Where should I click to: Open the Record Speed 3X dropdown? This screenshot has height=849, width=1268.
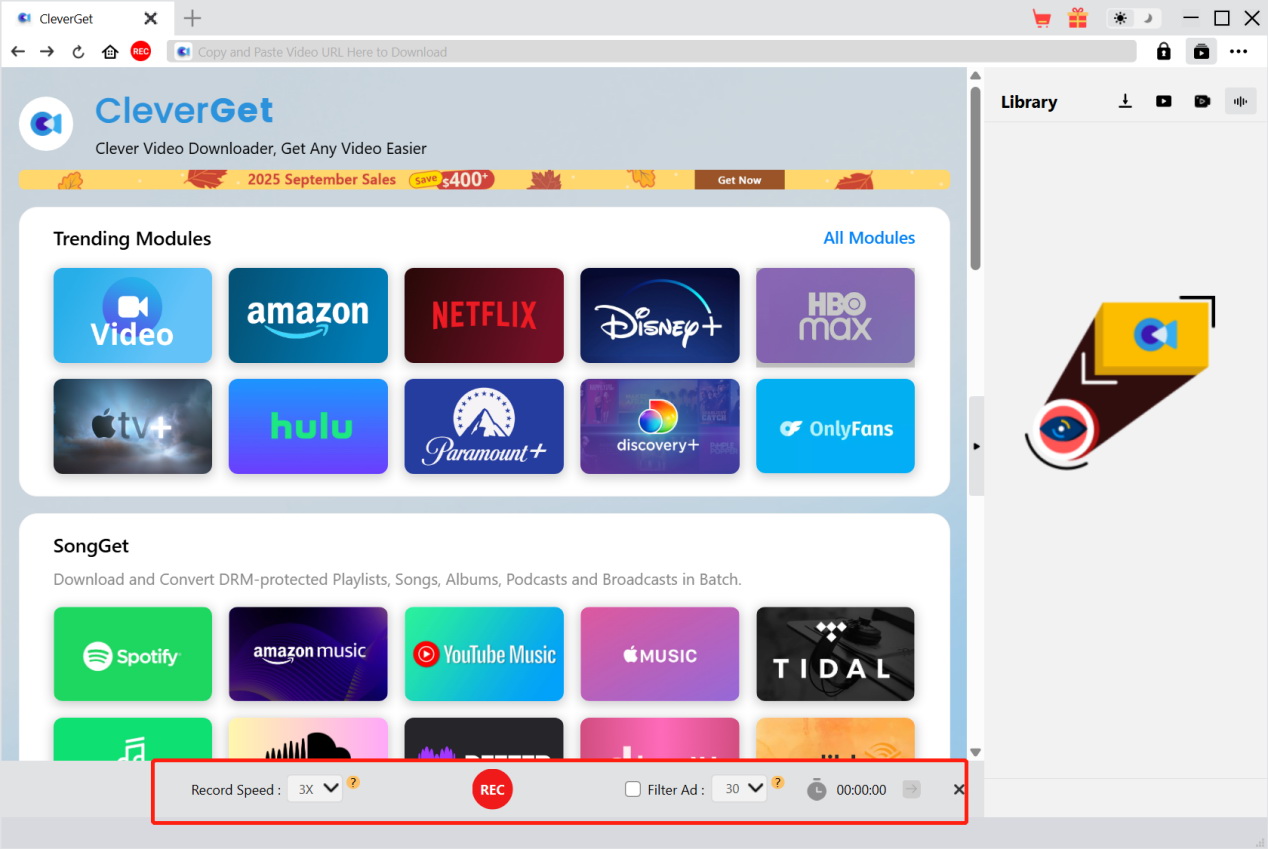[x=315, y=789]
